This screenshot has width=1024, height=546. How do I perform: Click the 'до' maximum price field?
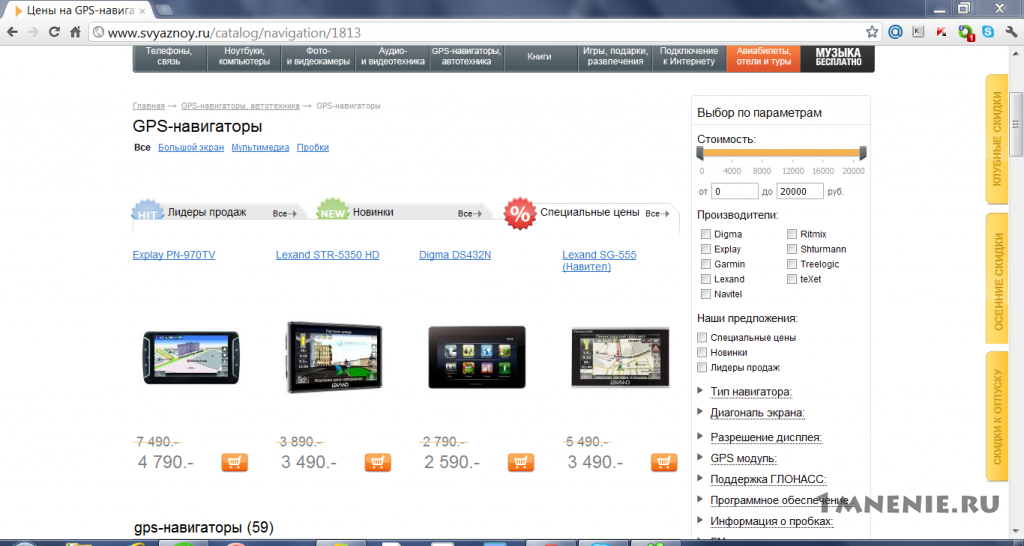800,192
